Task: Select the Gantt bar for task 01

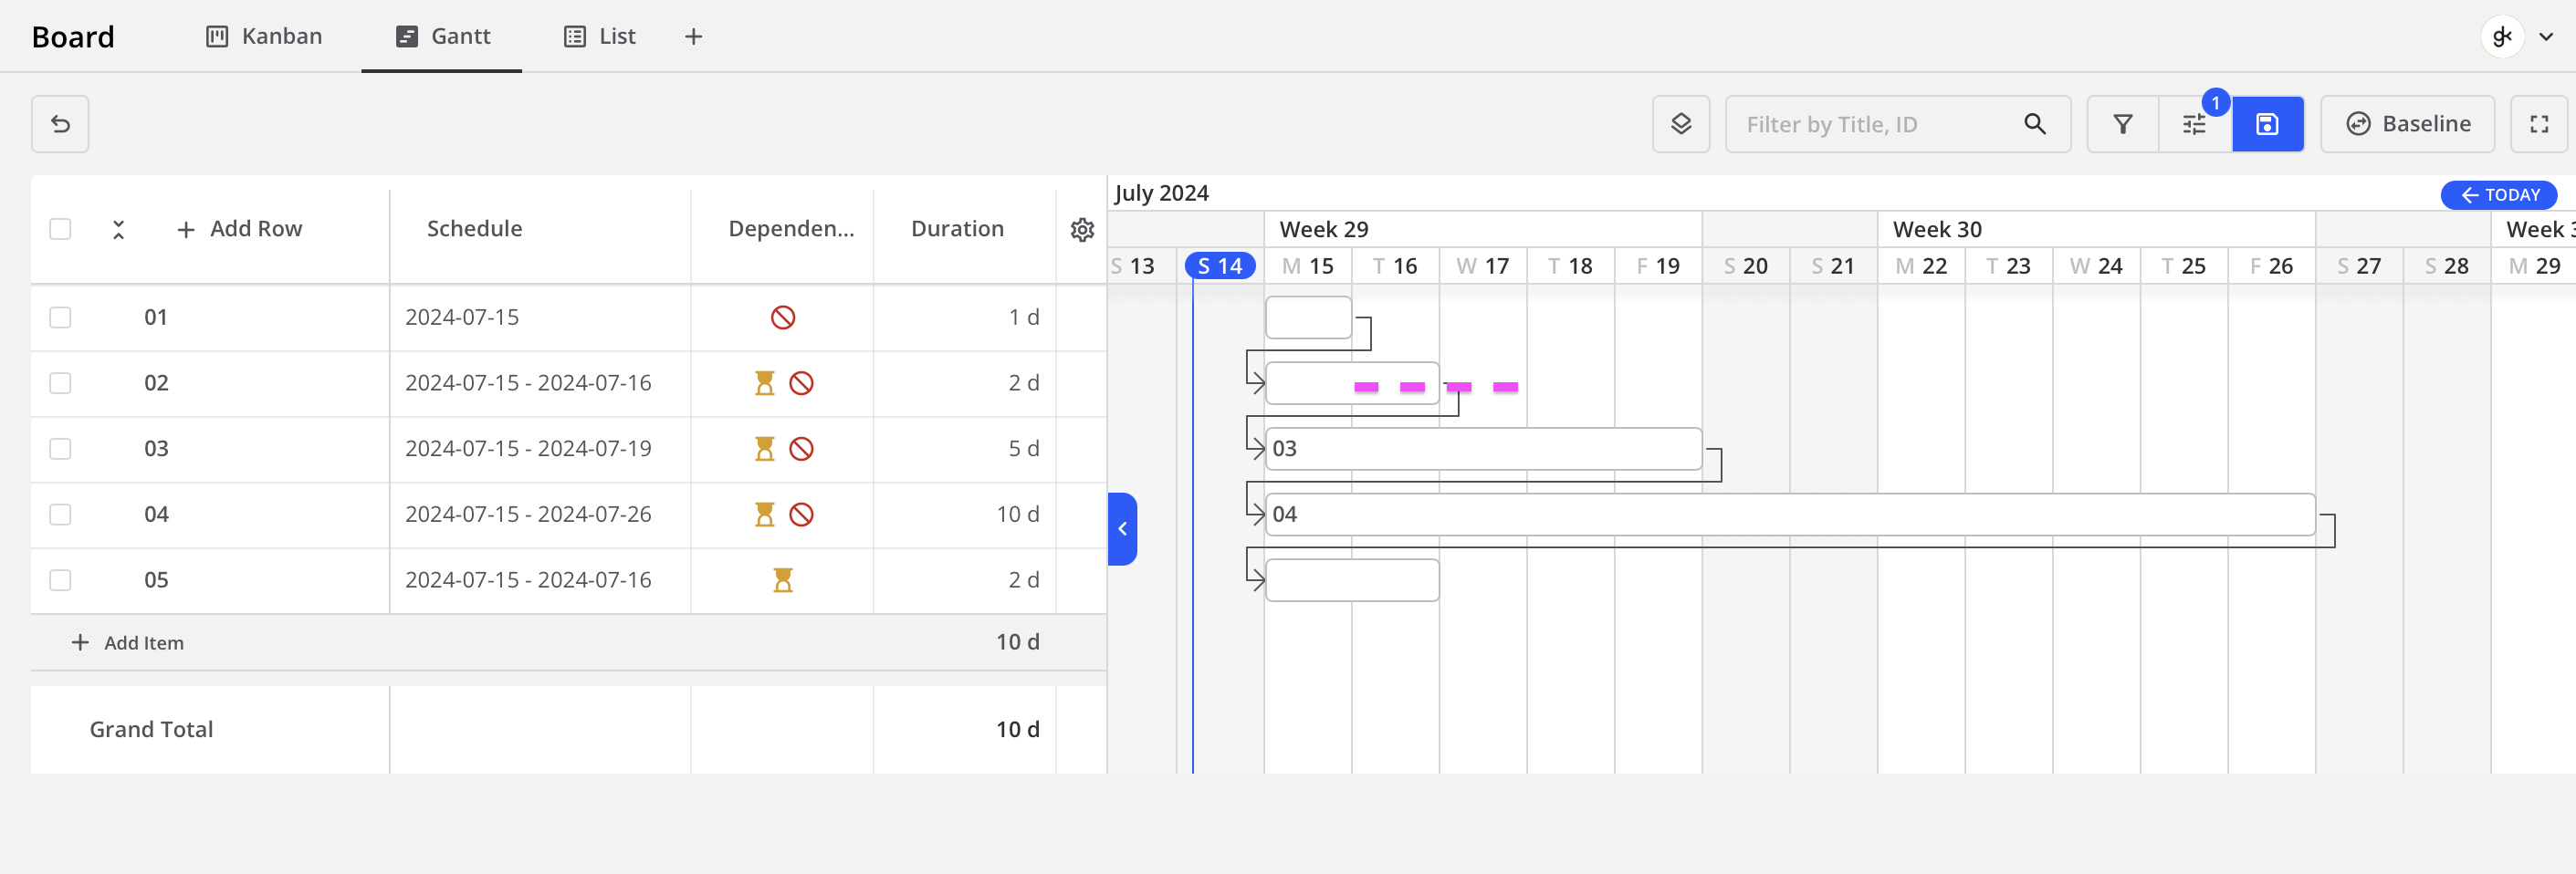Action: tap(1308, 317)
